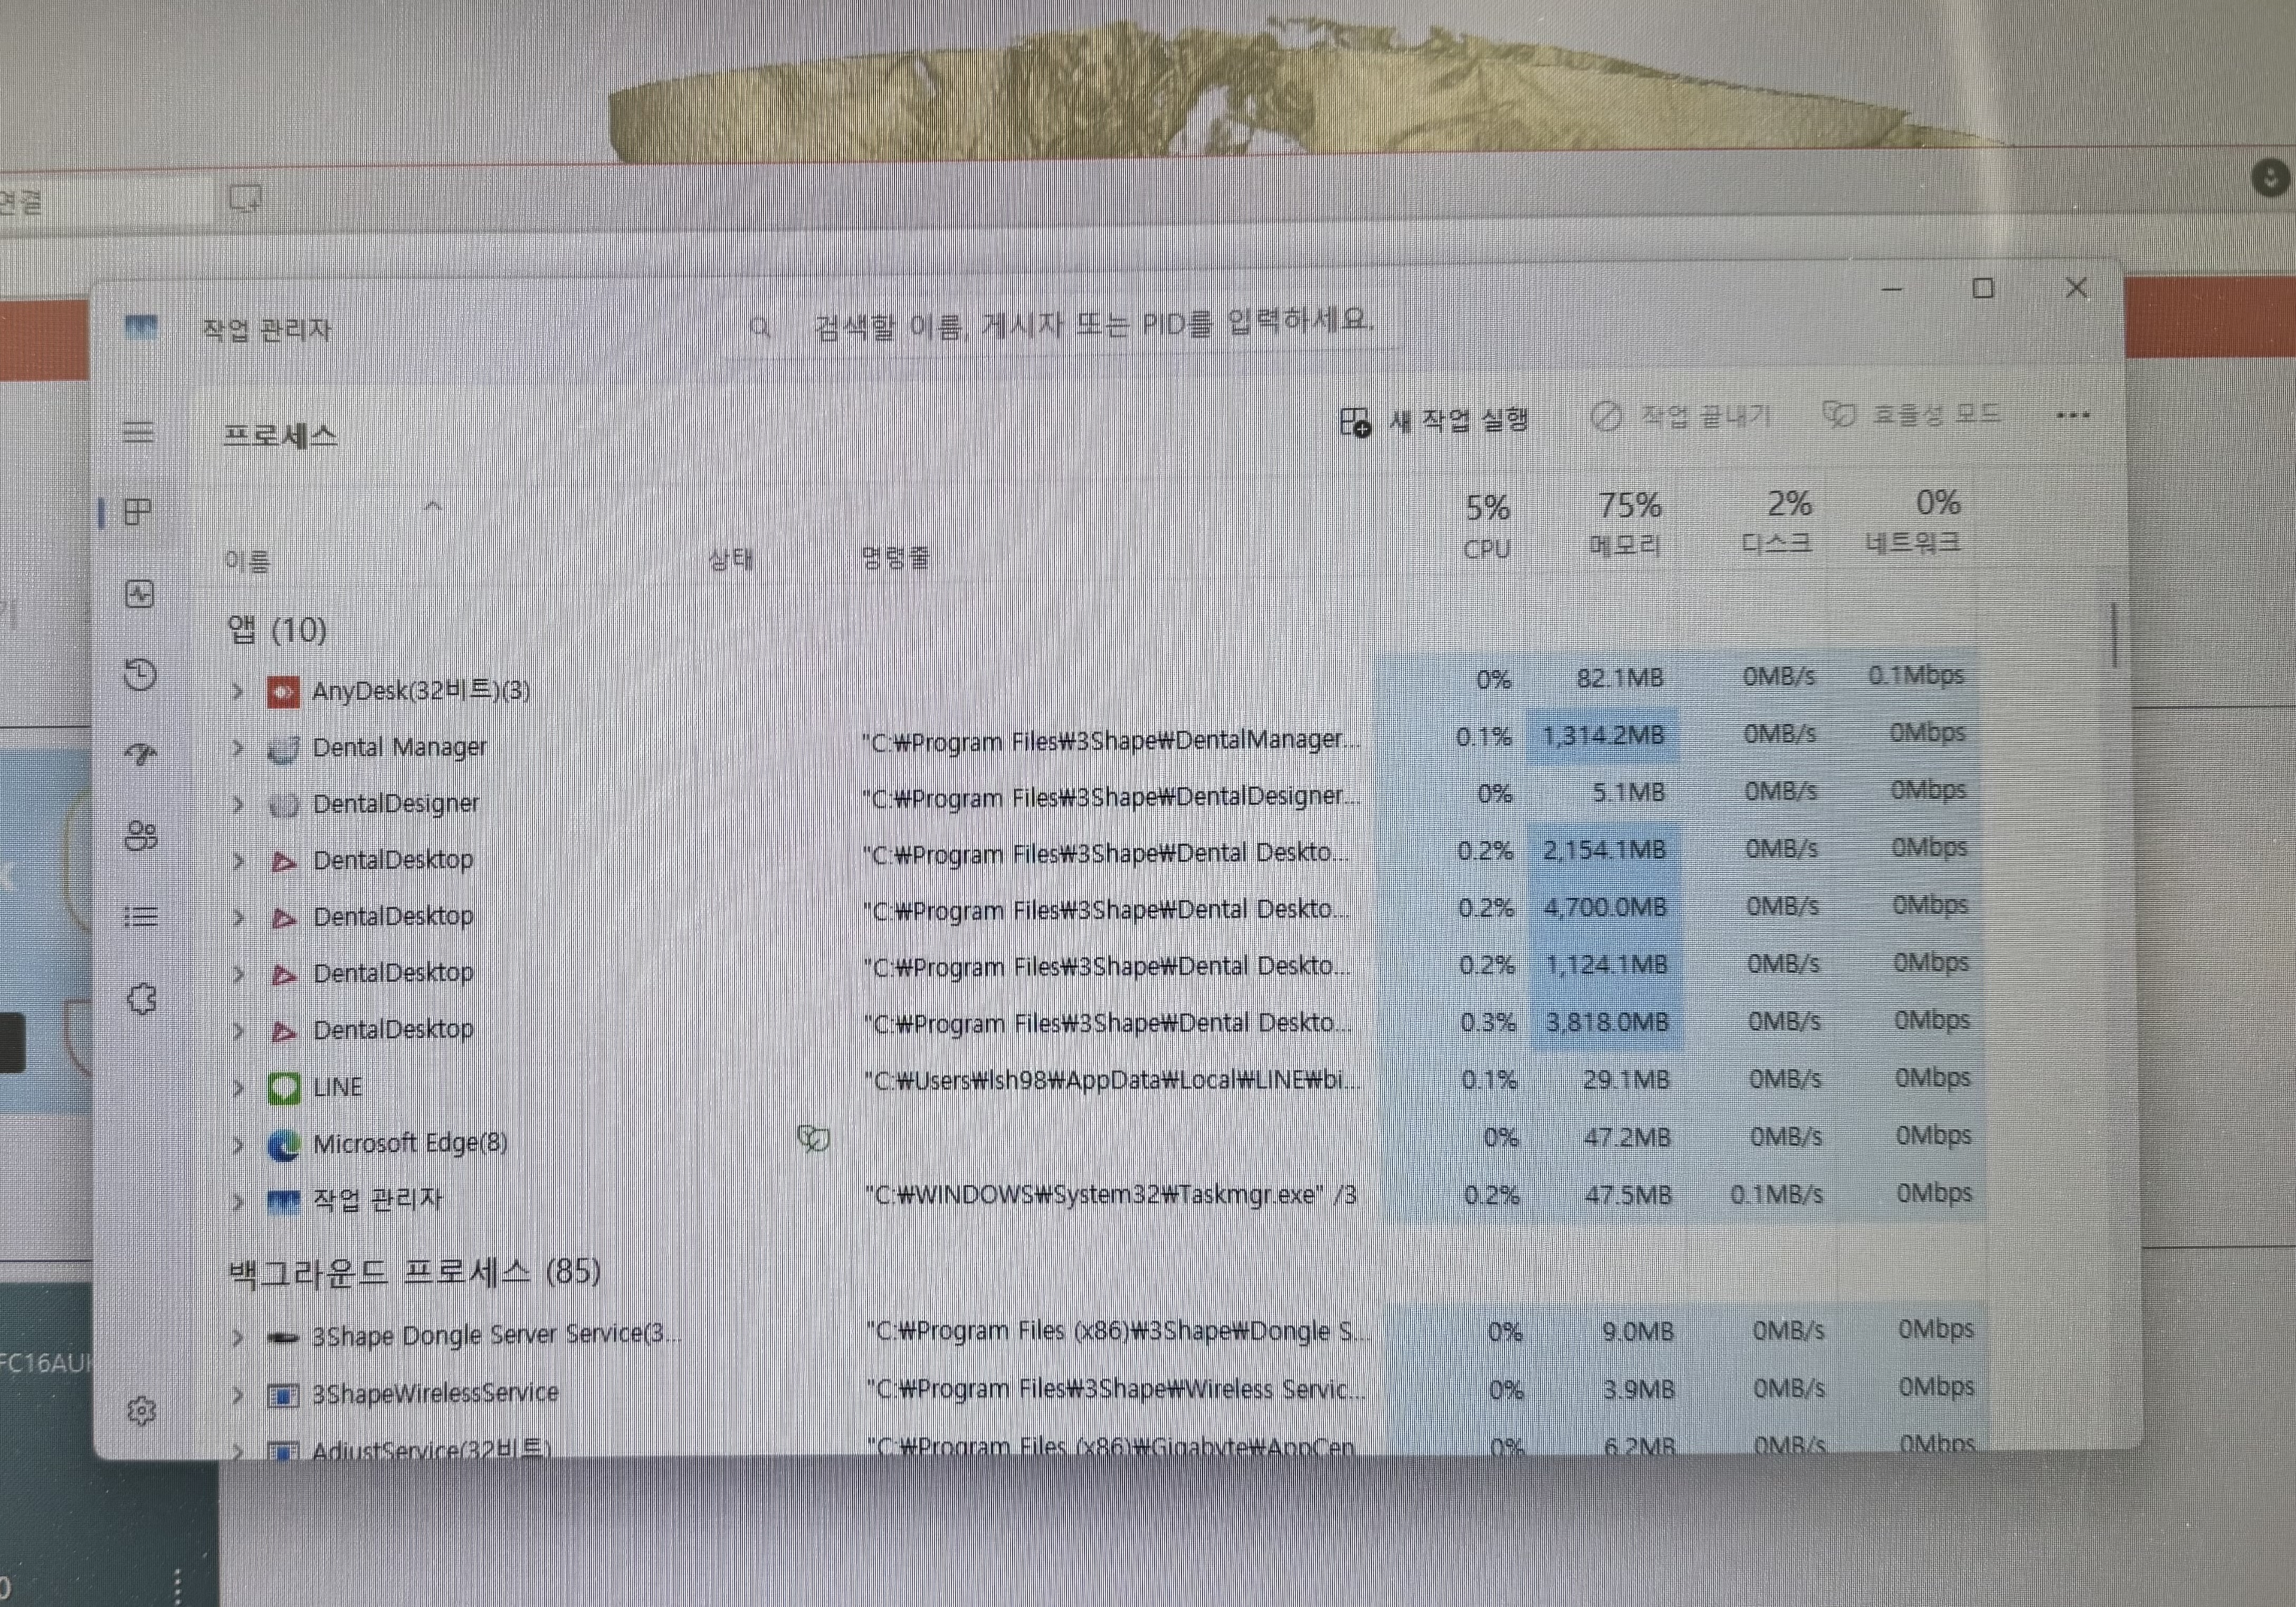Expand the DentalDesigner process row
Viewport: 2296px width, 1607px height.
click(237, 804)
